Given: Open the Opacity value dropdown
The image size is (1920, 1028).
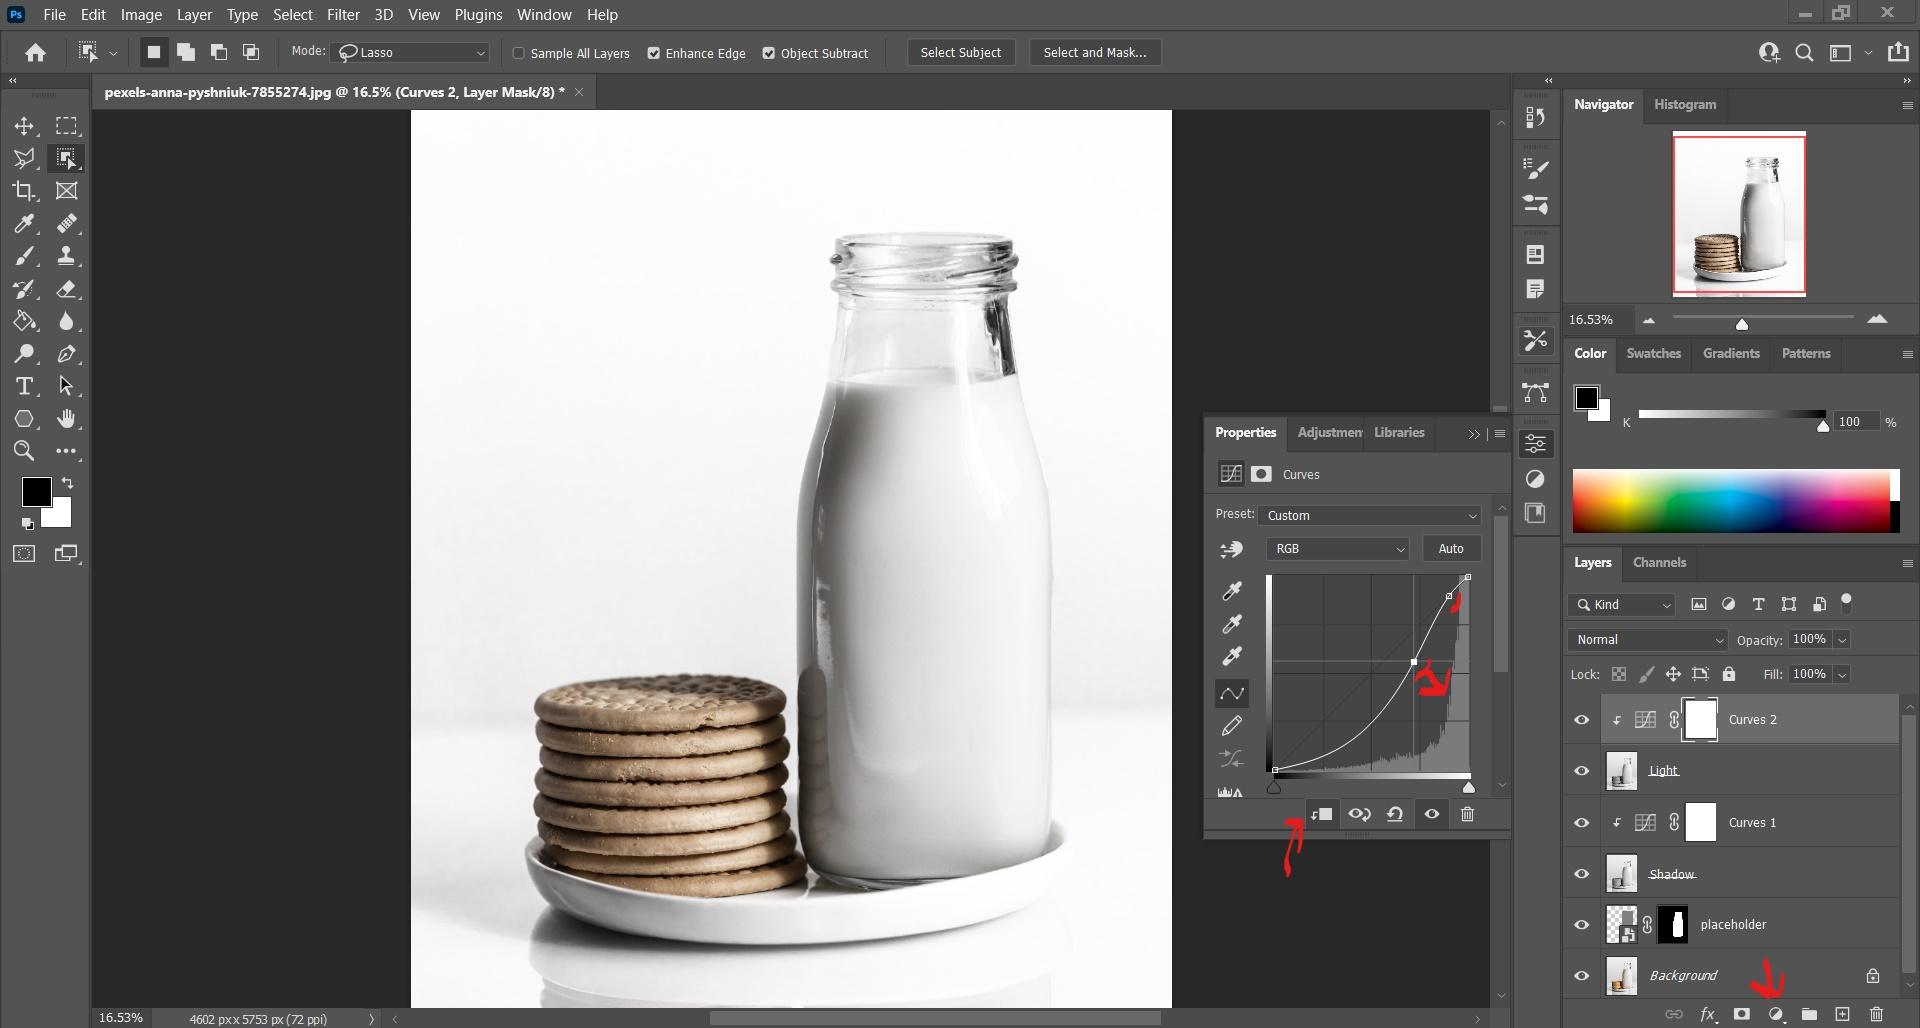Looking at the screenshot, I should [x=1842, y=640].
